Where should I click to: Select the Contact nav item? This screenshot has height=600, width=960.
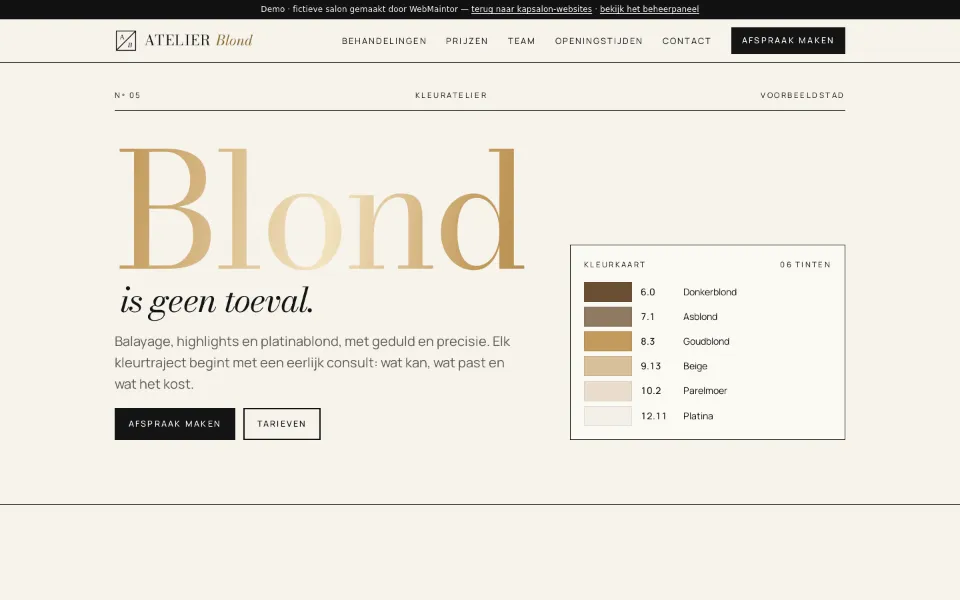tap(686, 41)
